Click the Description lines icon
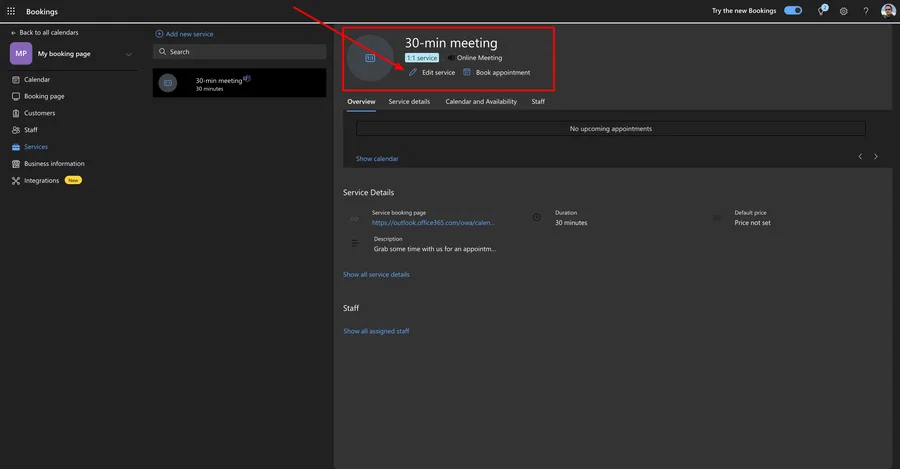Screen dimensions: 900x469 click(355, 243)
